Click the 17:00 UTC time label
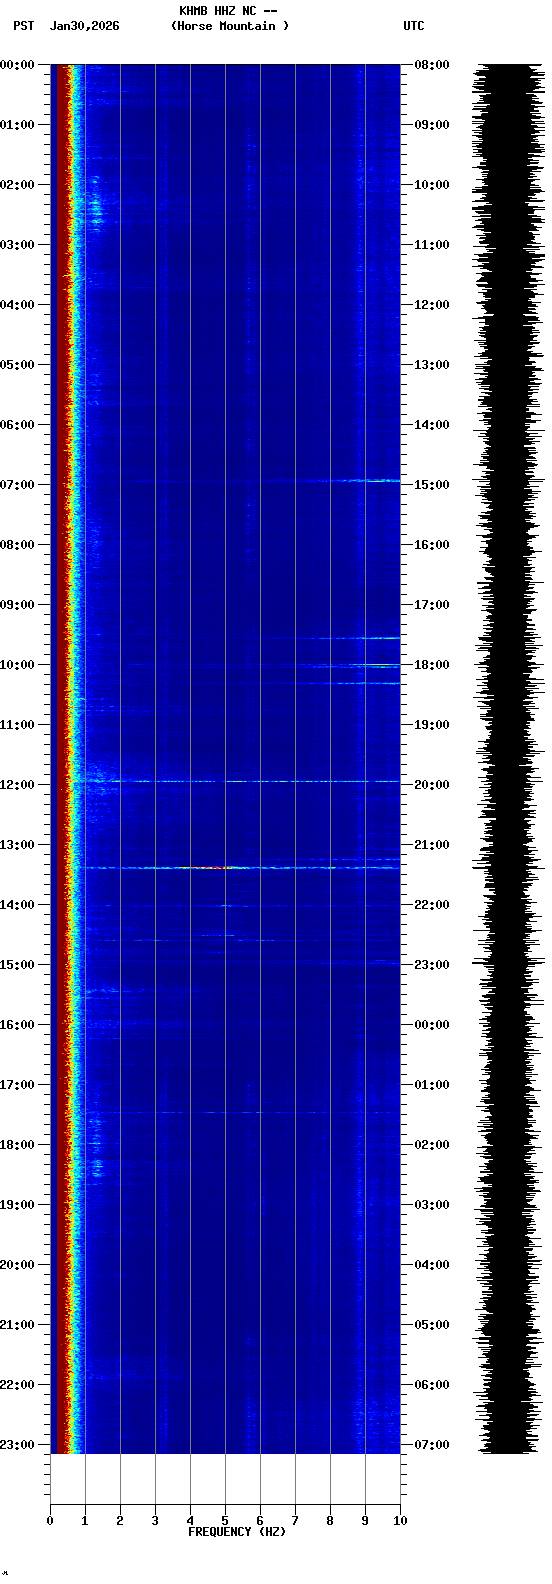552x1584 pixels. (432, 605)
